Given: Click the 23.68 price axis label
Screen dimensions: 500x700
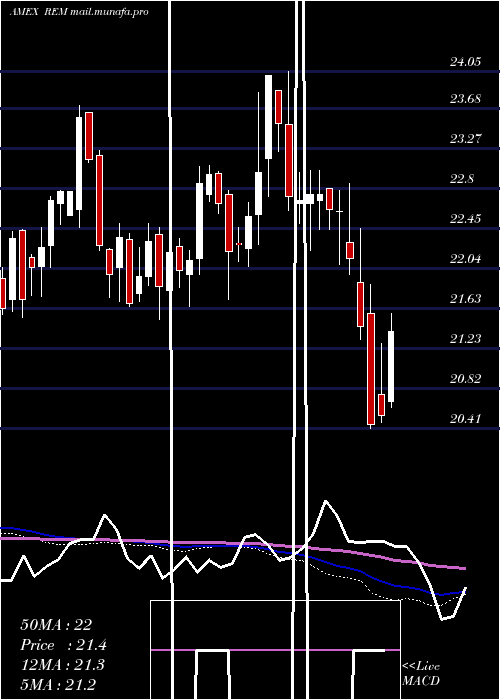Looking at the screenshot, I should point(466,99).
